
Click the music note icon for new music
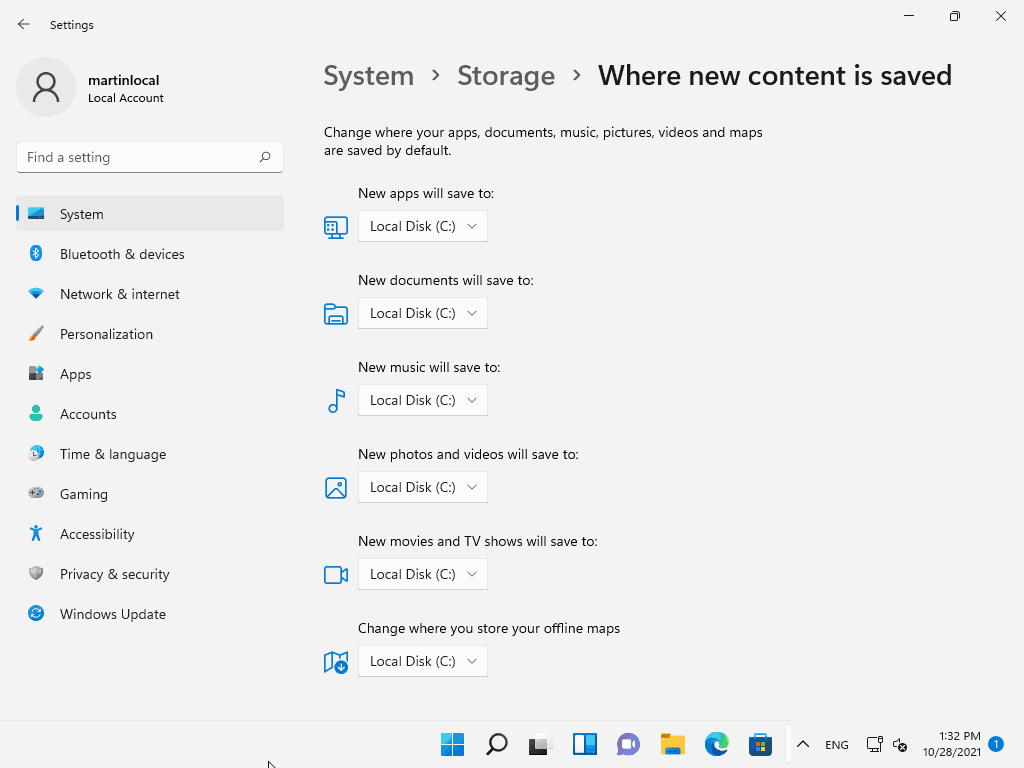(x=336, y=400)
